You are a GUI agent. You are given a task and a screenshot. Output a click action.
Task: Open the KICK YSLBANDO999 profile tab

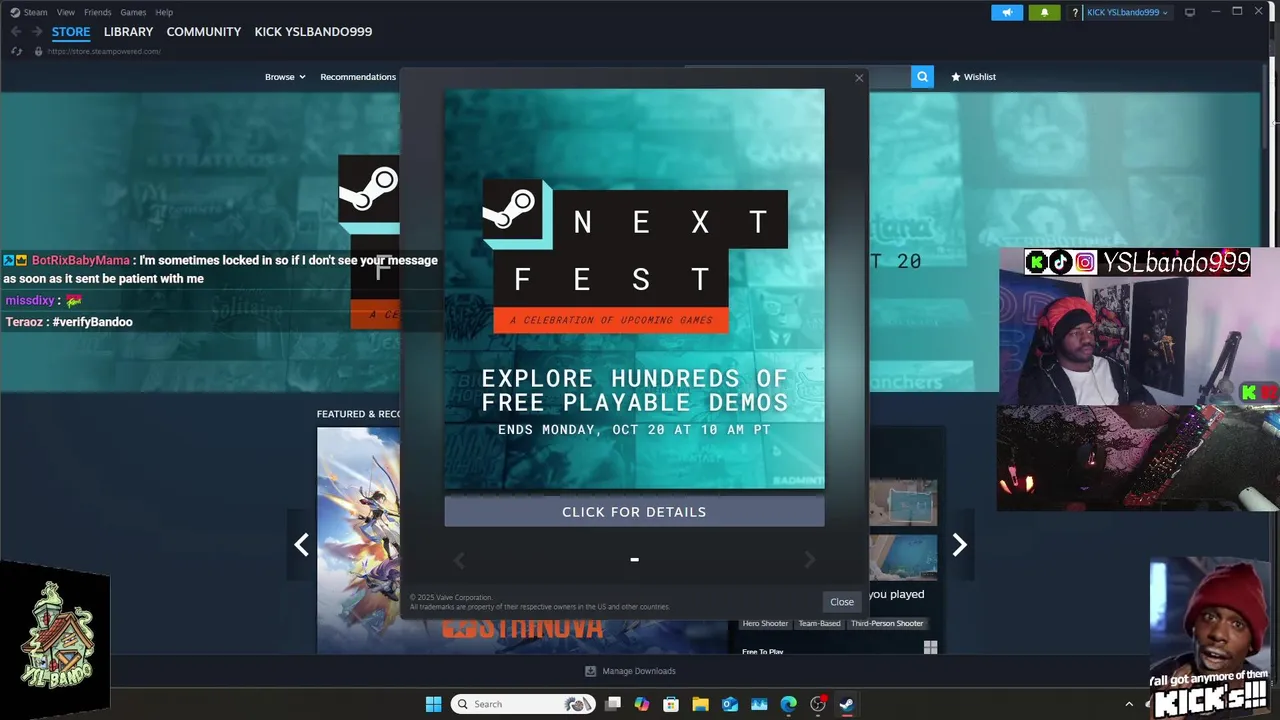click(x=313, y=32)
